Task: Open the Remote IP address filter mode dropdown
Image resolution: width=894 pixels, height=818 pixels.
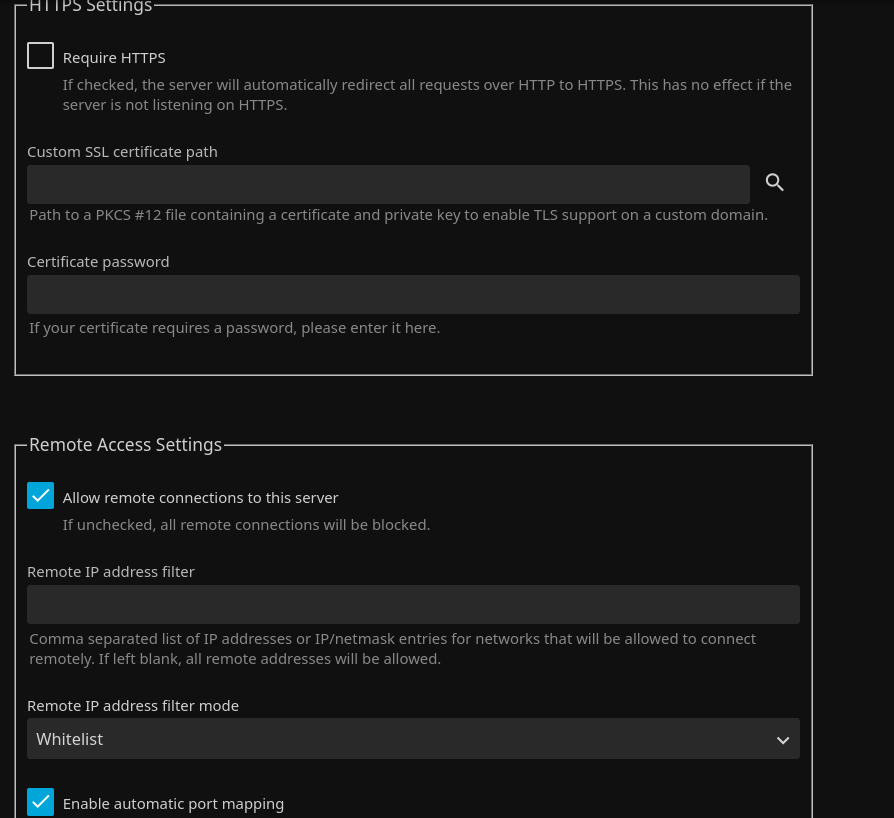Action: point(412,739)
